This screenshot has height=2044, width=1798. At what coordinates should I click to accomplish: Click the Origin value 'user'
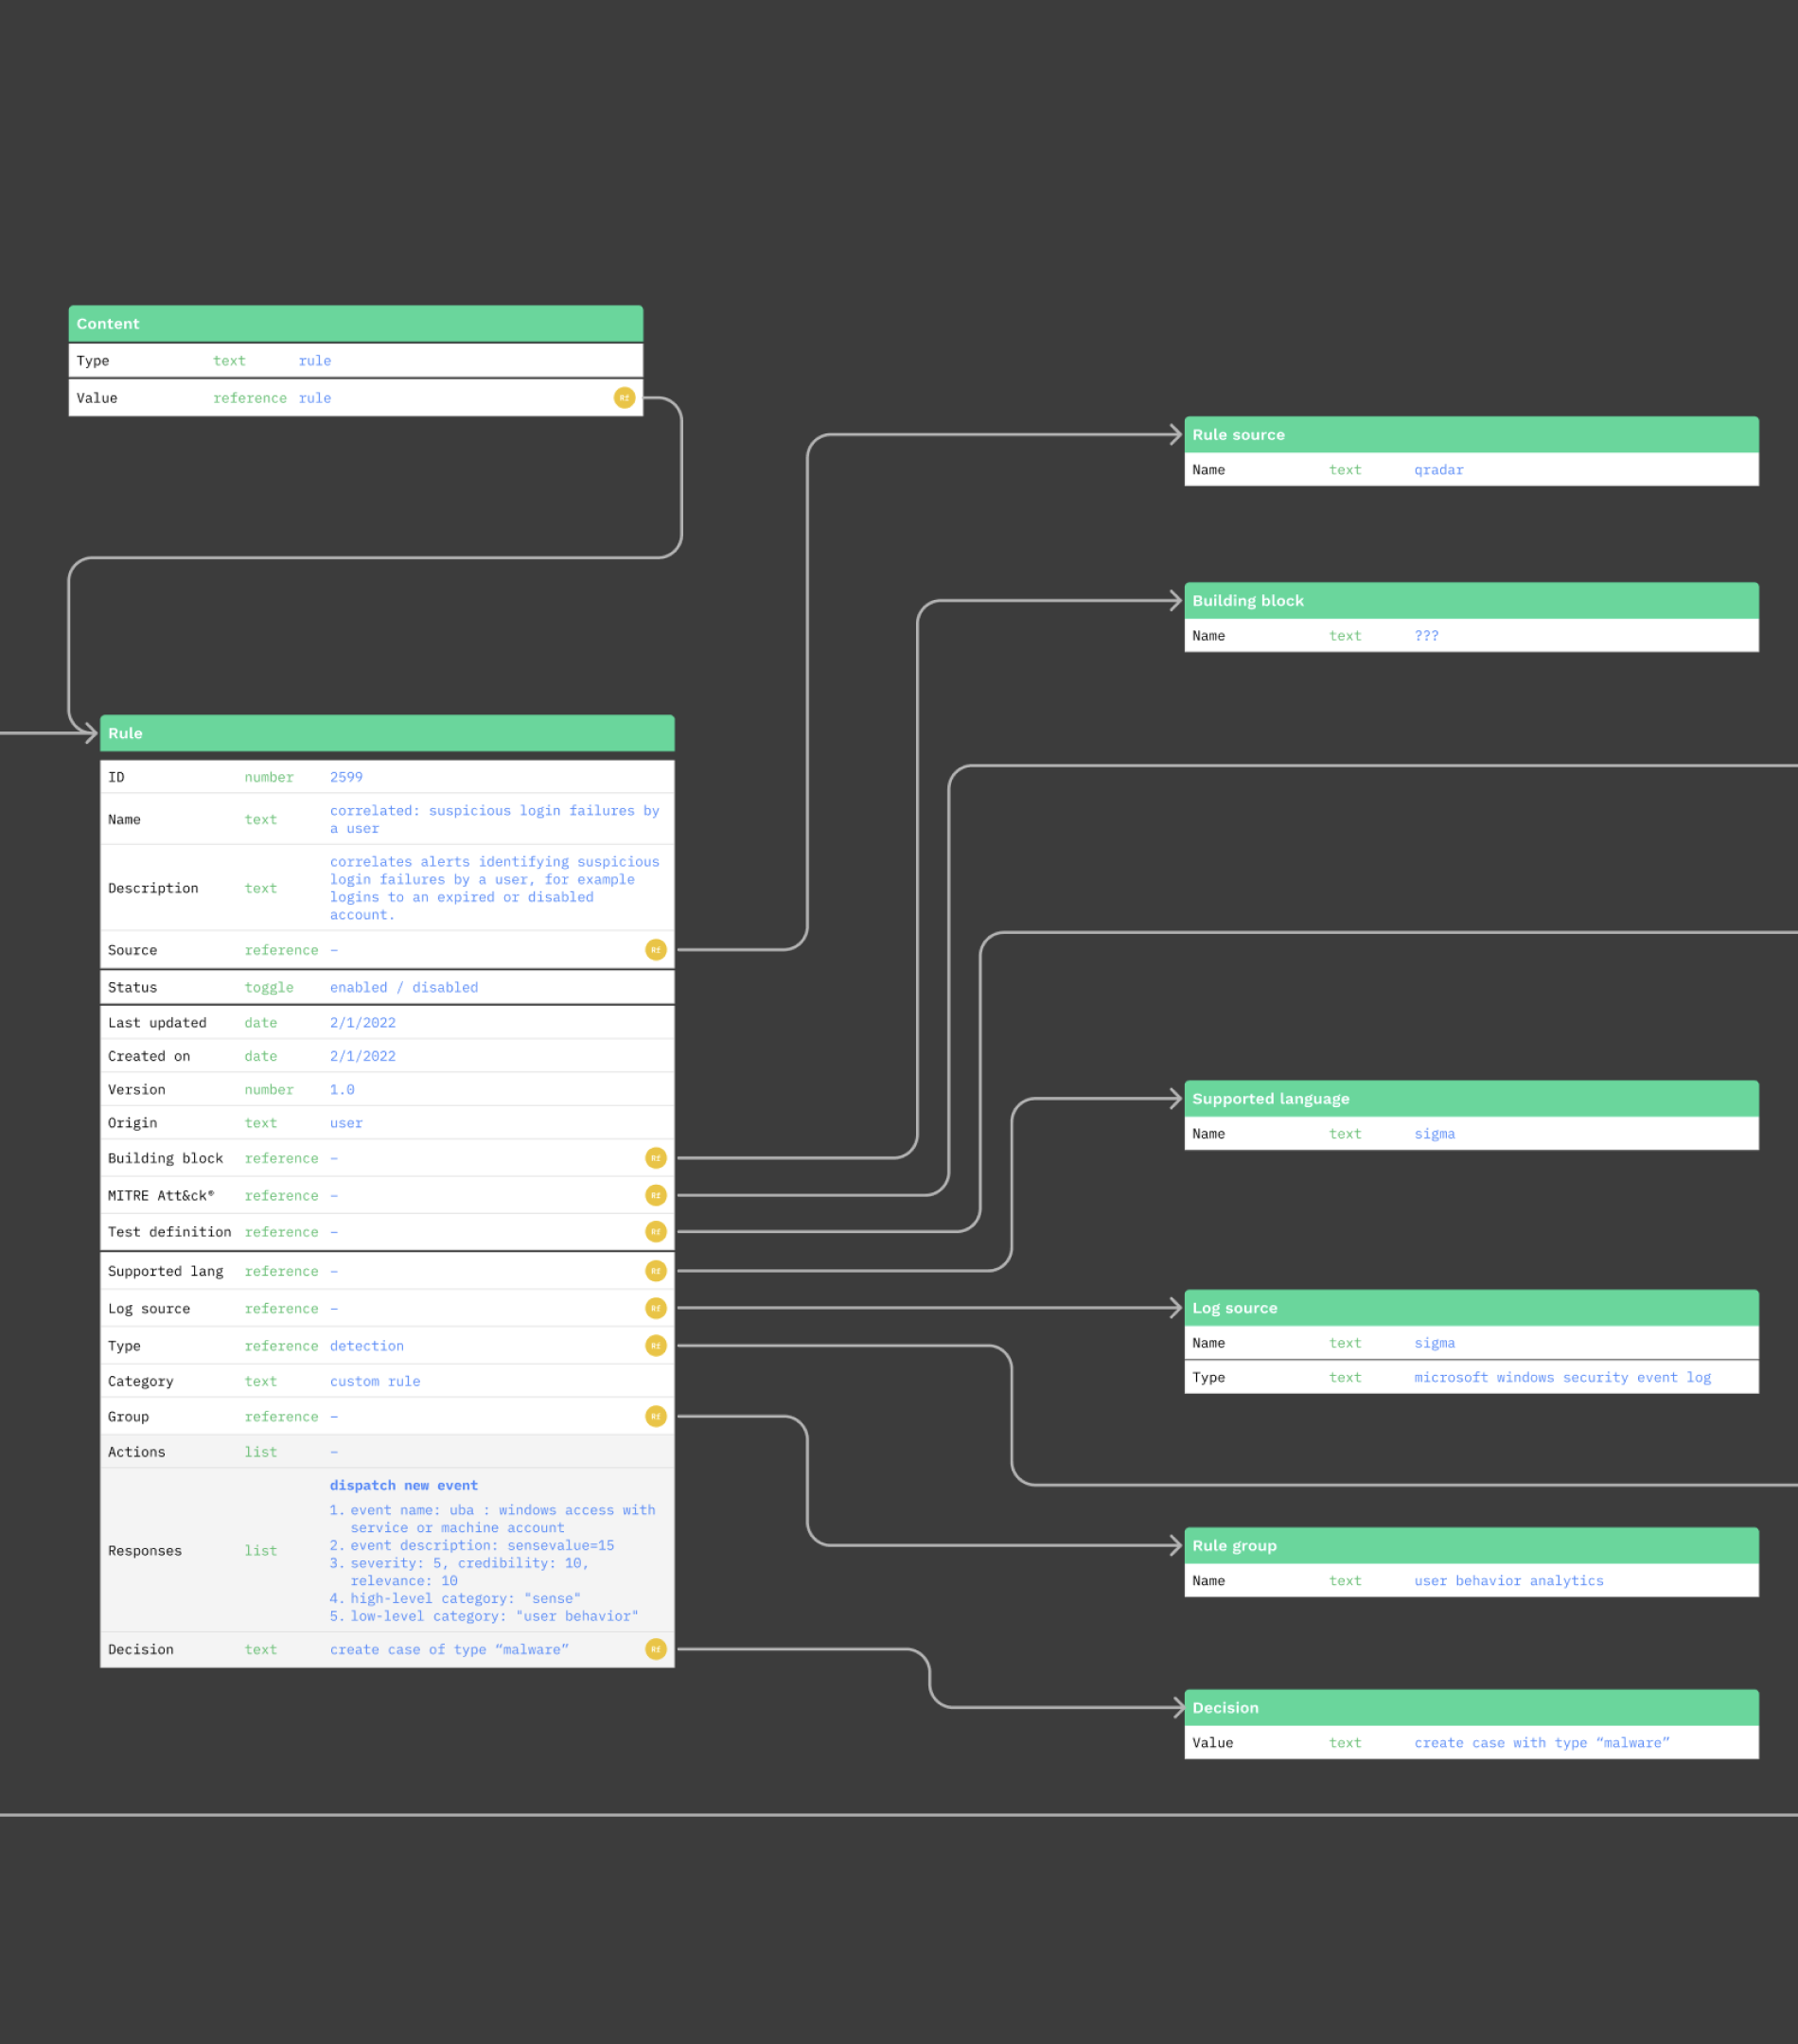tap(346, 1123)
